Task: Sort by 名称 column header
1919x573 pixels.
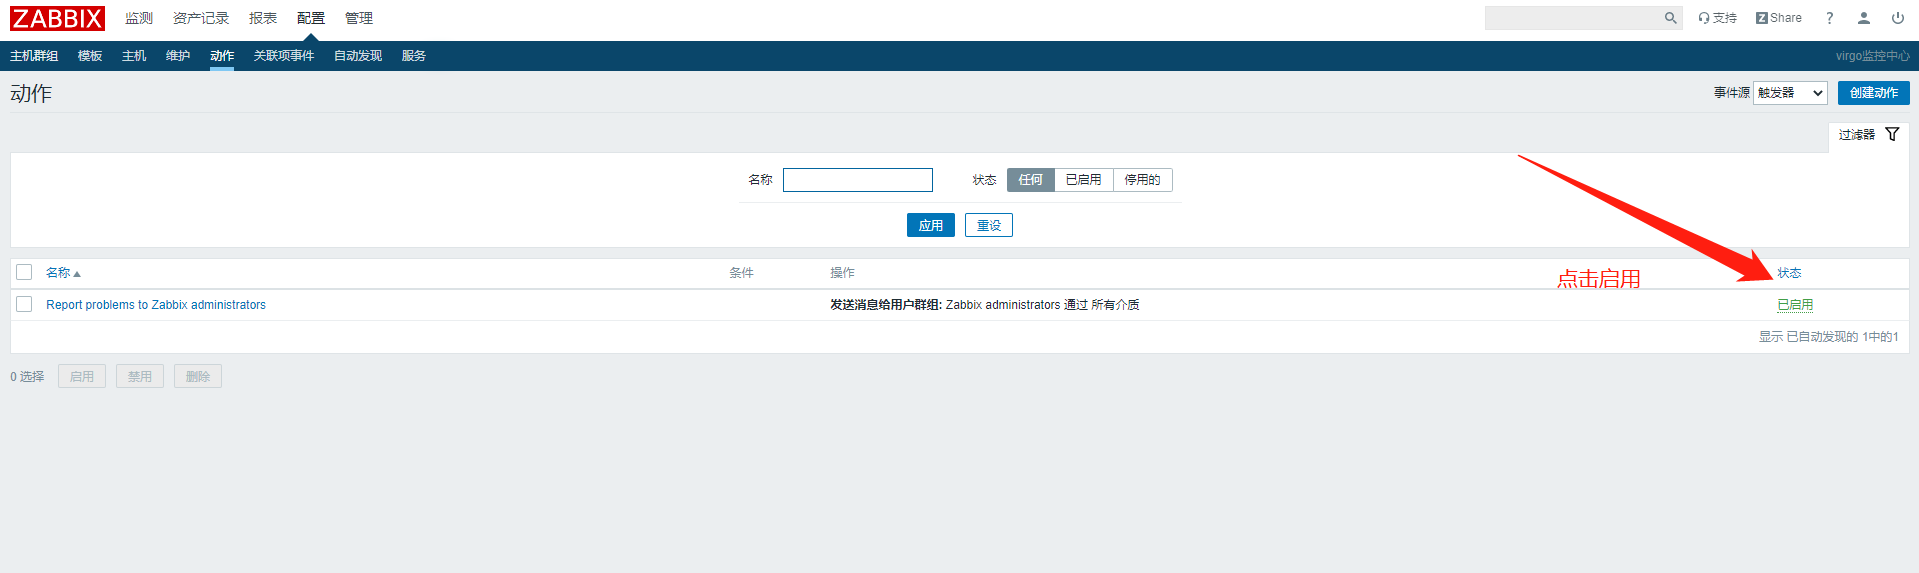Action: [x=63, y=273]
